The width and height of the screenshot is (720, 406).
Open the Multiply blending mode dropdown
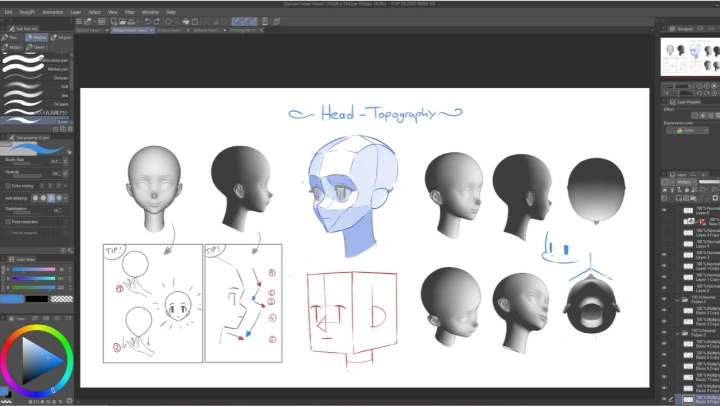[x=686, y=182]
